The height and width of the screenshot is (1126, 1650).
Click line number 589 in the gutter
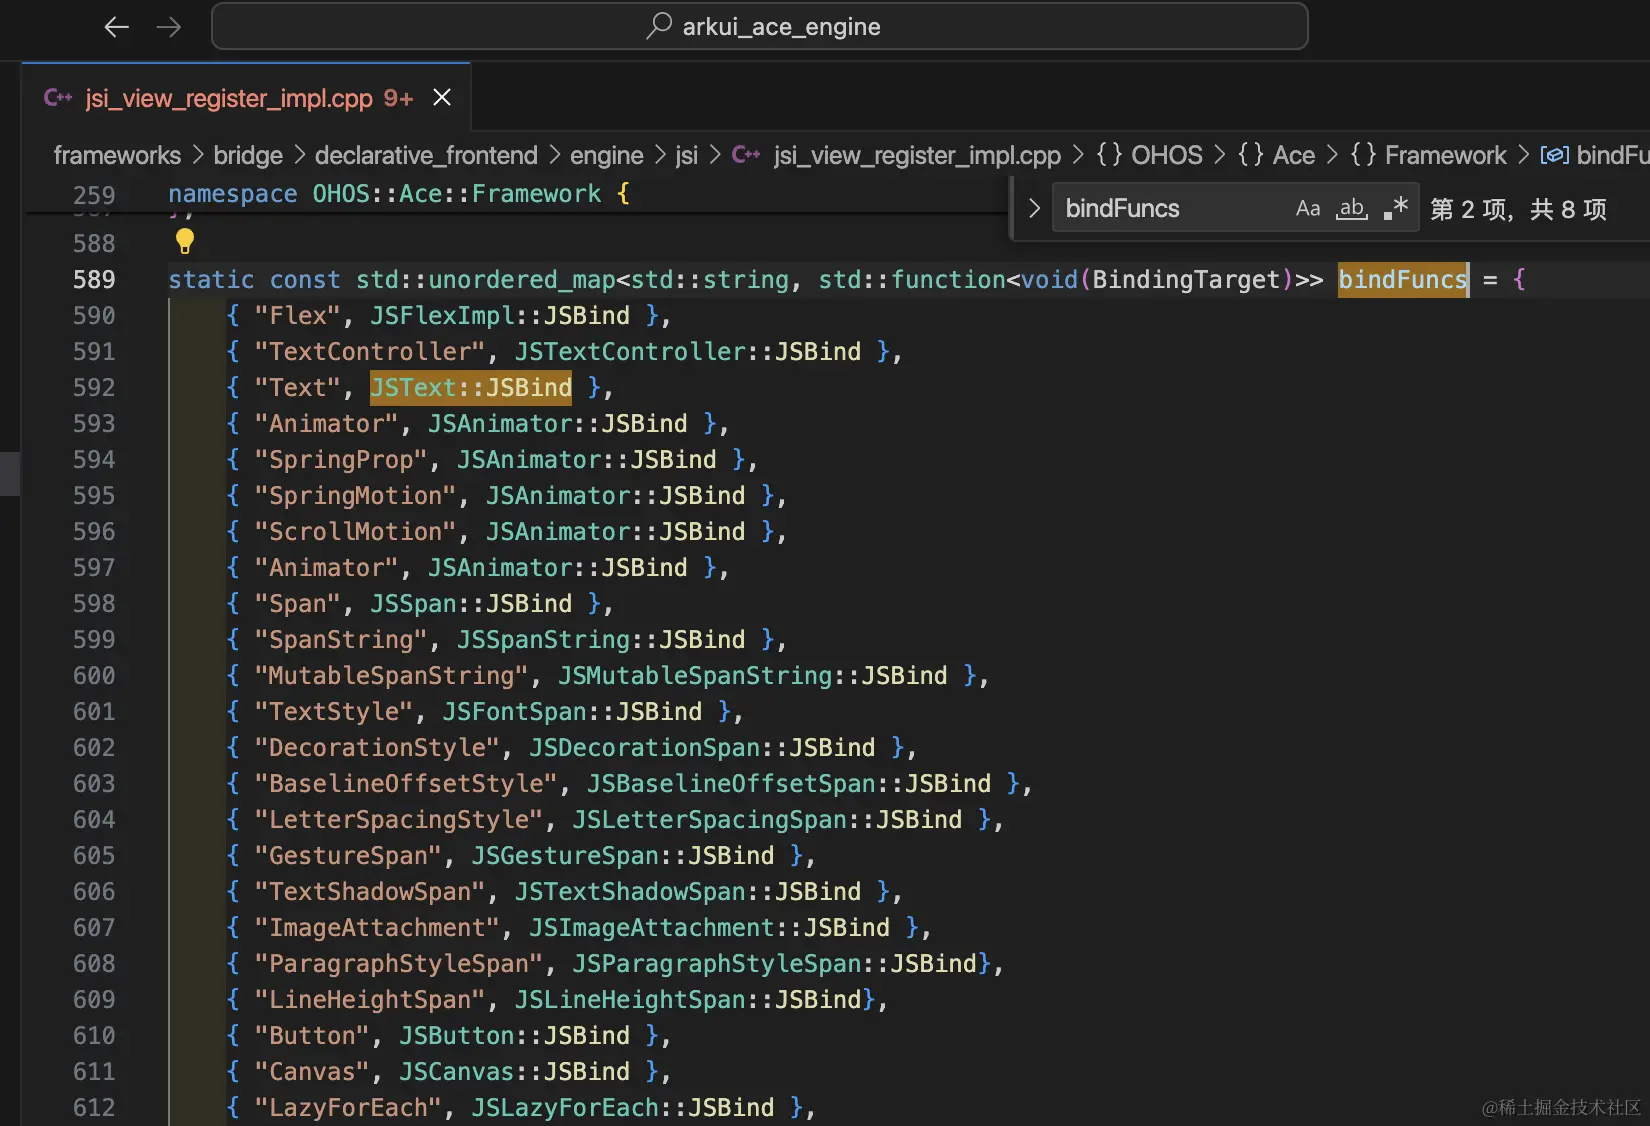click(94, 279)
